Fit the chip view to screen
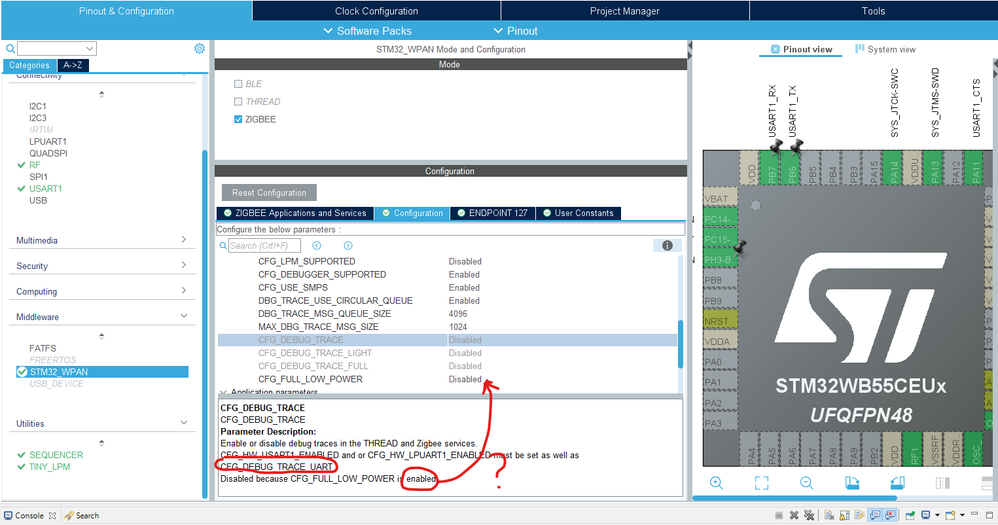This screenshot has width=998, height=525. (x=761, y=483)
